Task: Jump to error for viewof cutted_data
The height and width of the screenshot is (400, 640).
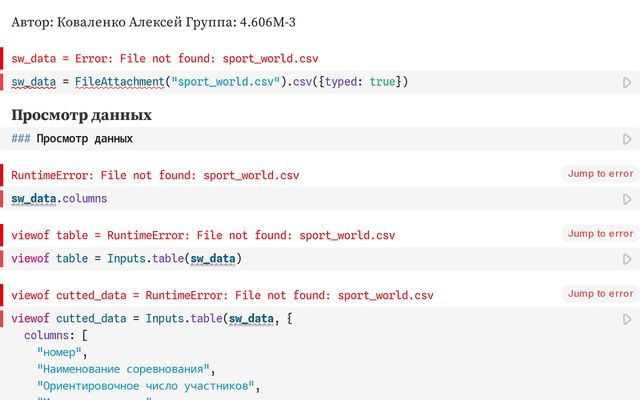Action: 600,294
